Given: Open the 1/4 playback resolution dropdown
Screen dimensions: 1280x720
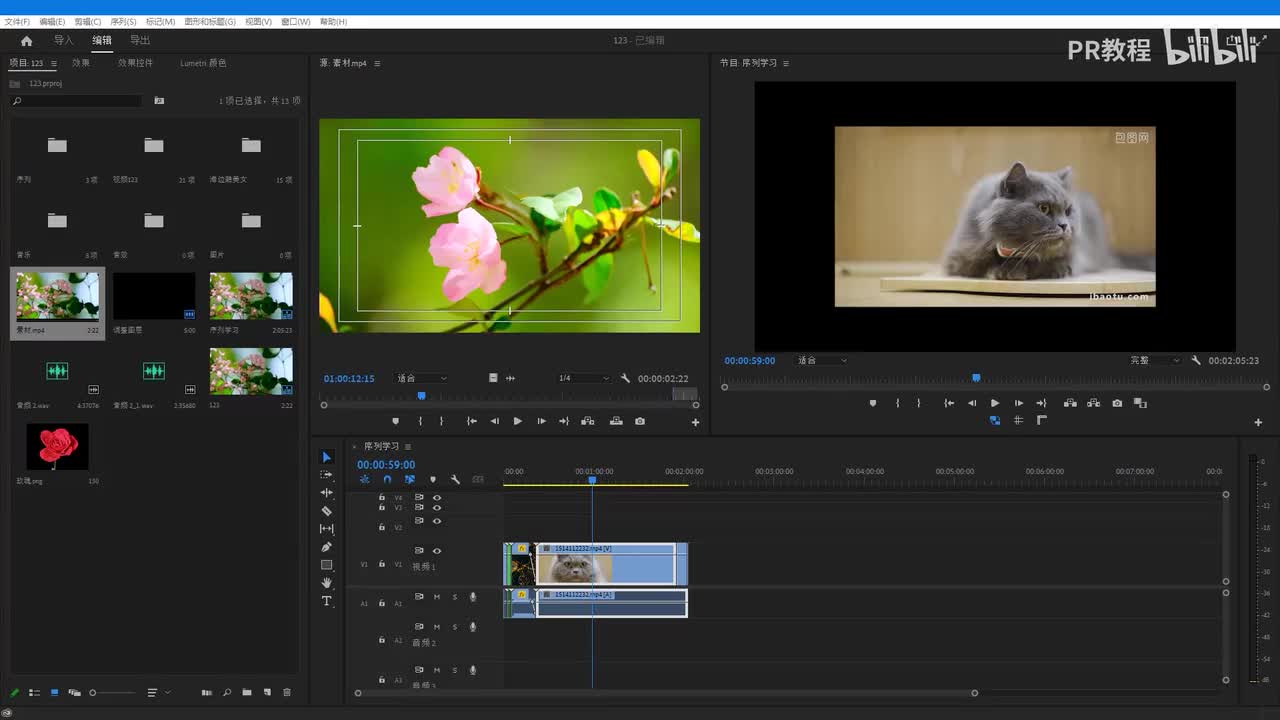Looking at the screenshot, I should click(584, 378).
